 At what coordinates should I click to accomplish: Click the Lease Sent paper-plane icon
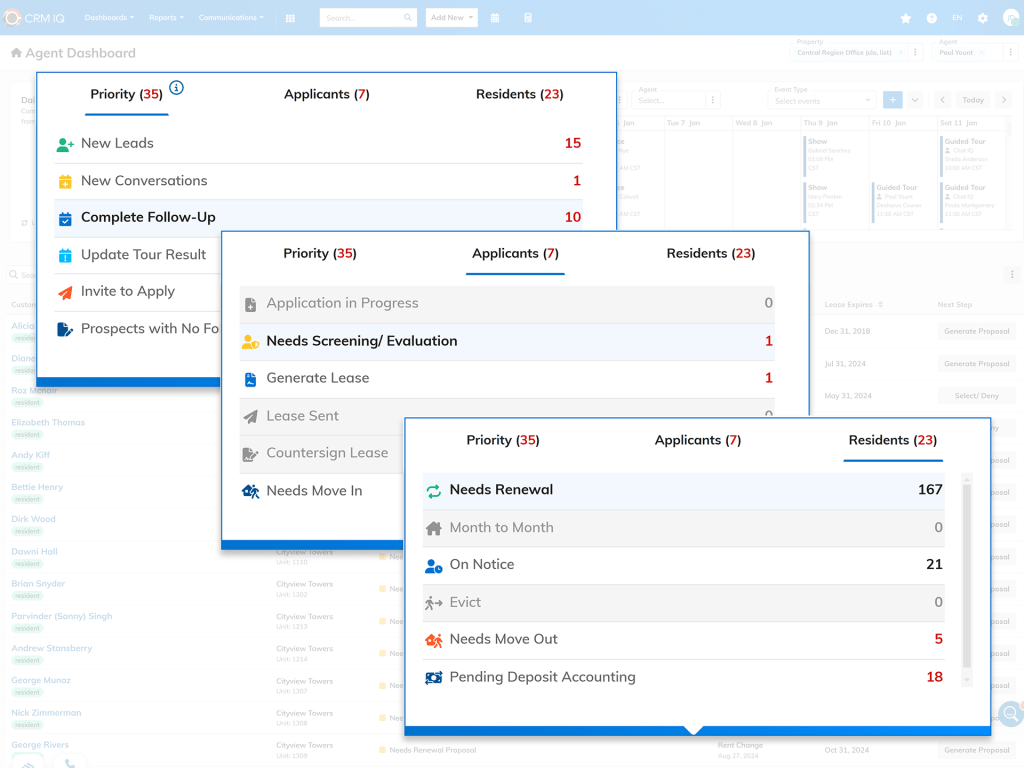coord(250,417)
